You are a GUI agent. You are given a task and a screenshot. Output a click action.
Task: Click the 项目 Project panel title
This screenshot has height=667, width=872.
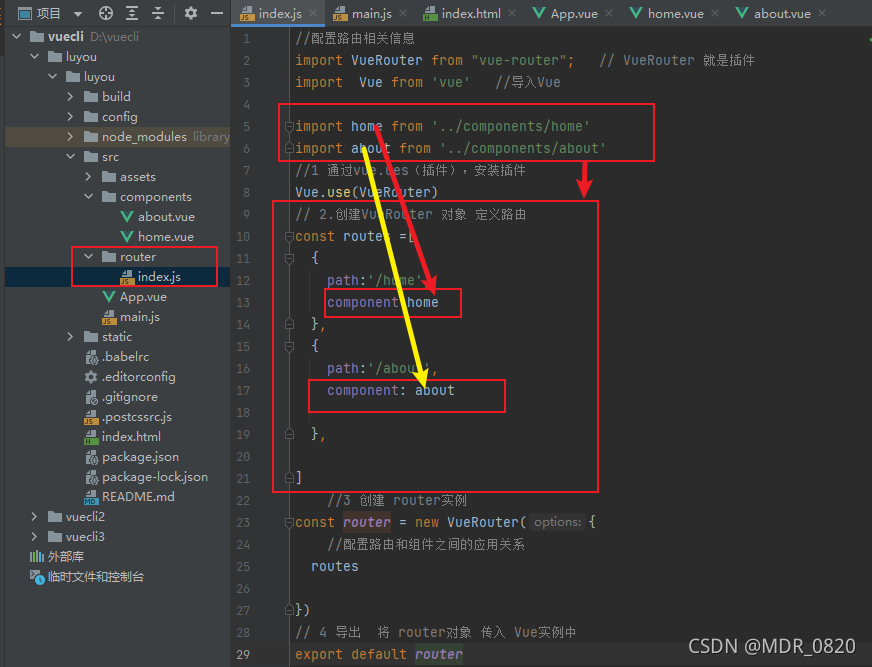click(x=48, y=13)
